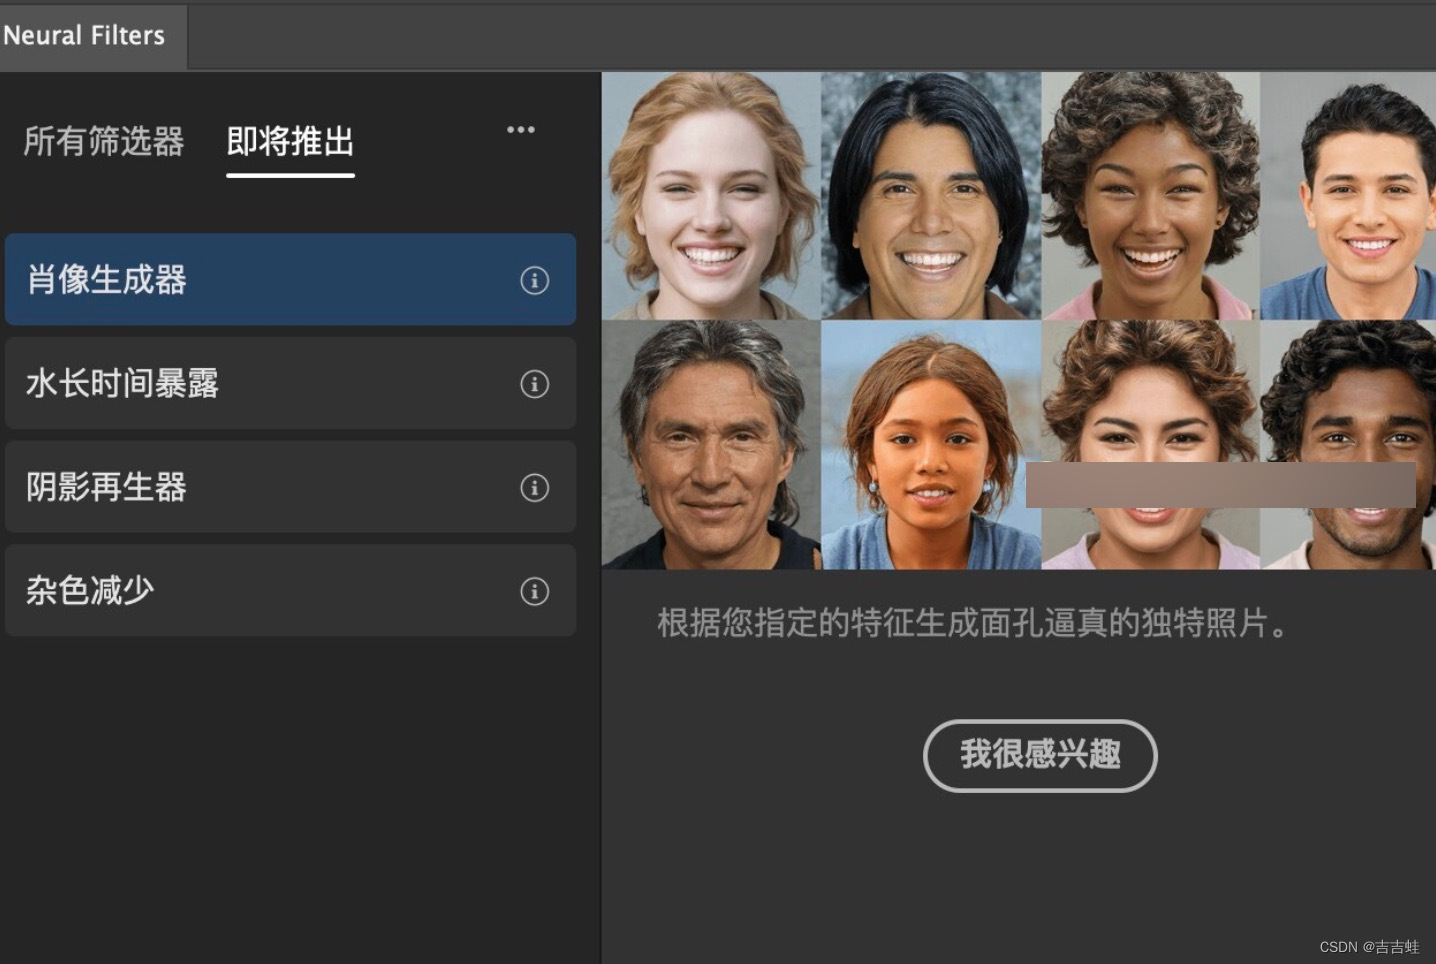Select the 即将推出 tab
This screenshot has width=1436, height=964.
click(290, 141)
